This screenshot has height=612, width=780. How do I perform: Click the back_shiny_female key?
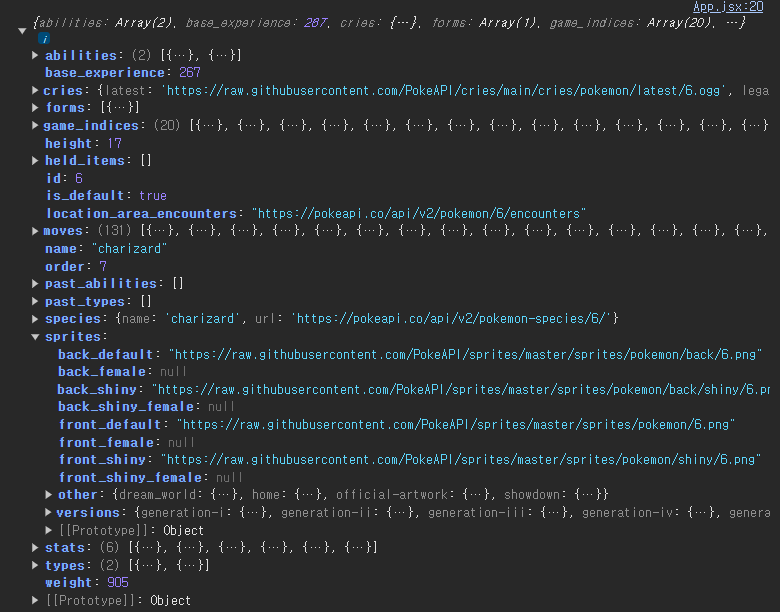[126, 407]
